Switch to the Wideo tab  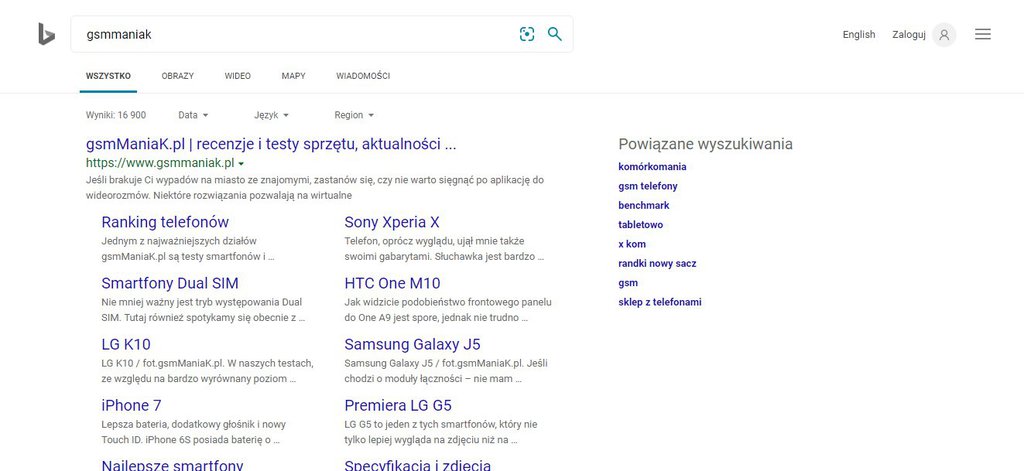coord(238,76)
